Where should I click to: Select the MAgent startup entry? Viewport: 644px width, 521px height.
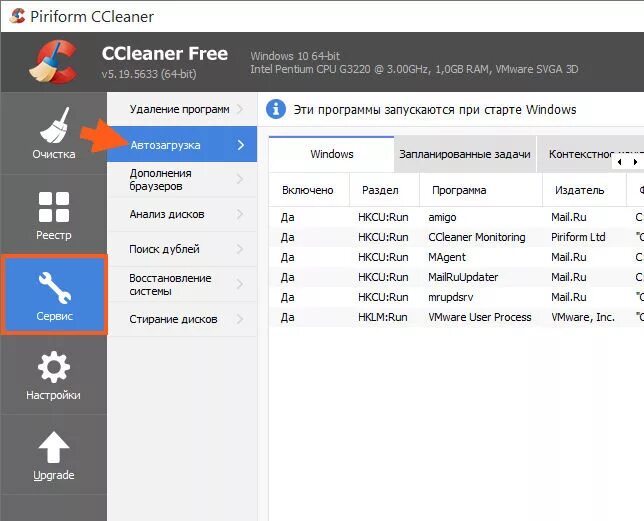[x=456, y=257]
